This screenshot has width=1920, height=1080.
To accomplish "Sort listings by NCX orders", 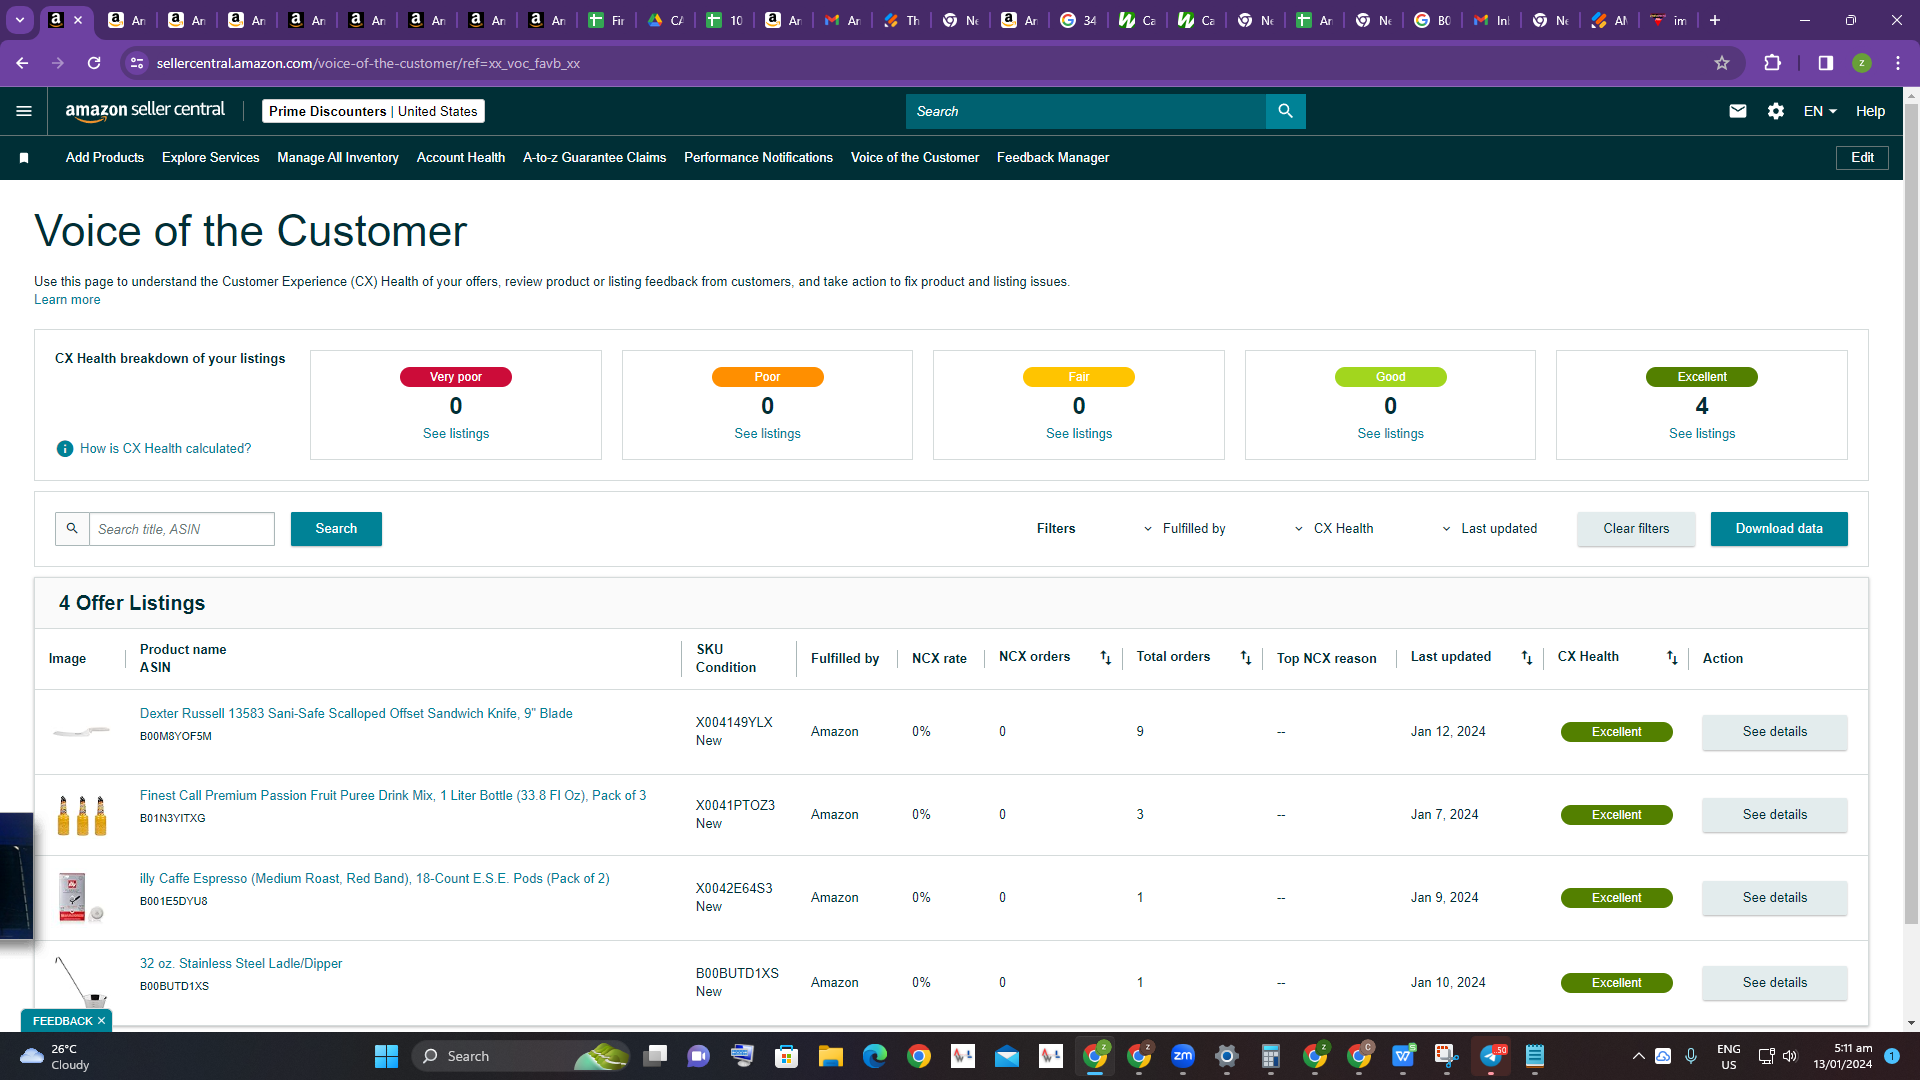I will (x=1106, y=657).
